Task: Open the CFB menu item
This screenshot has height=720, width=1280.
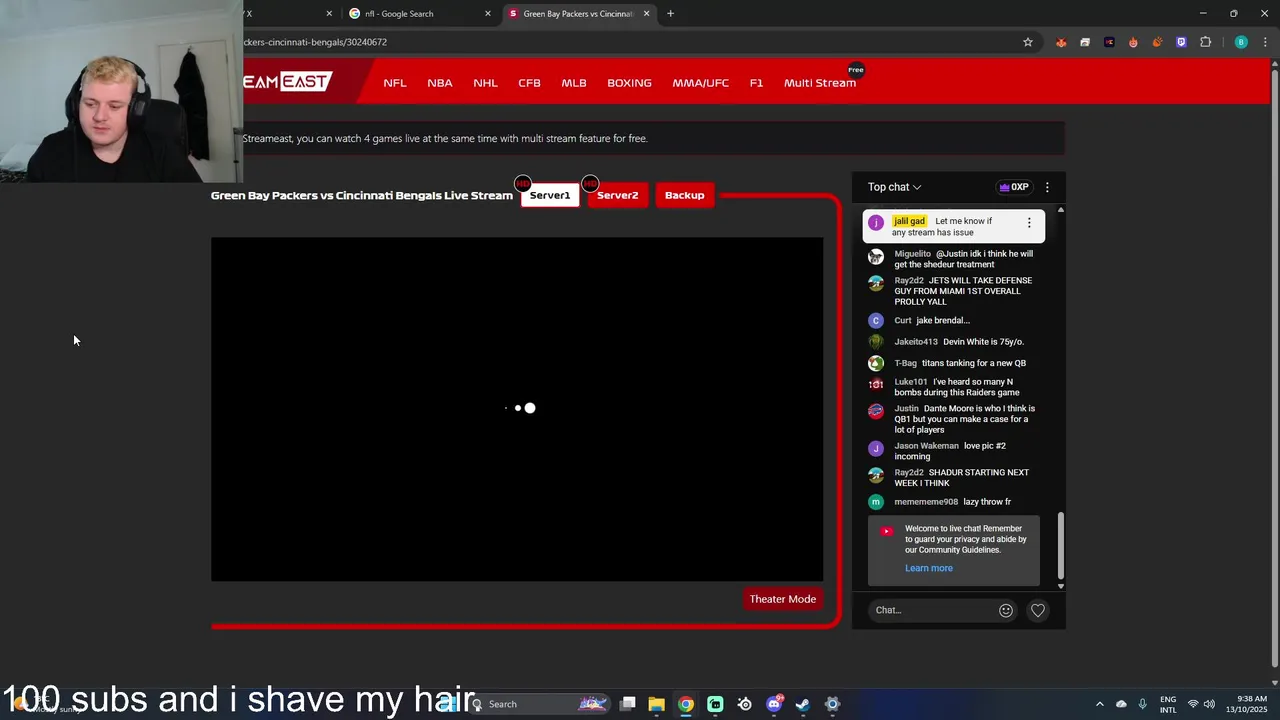Action: point(529,83)
